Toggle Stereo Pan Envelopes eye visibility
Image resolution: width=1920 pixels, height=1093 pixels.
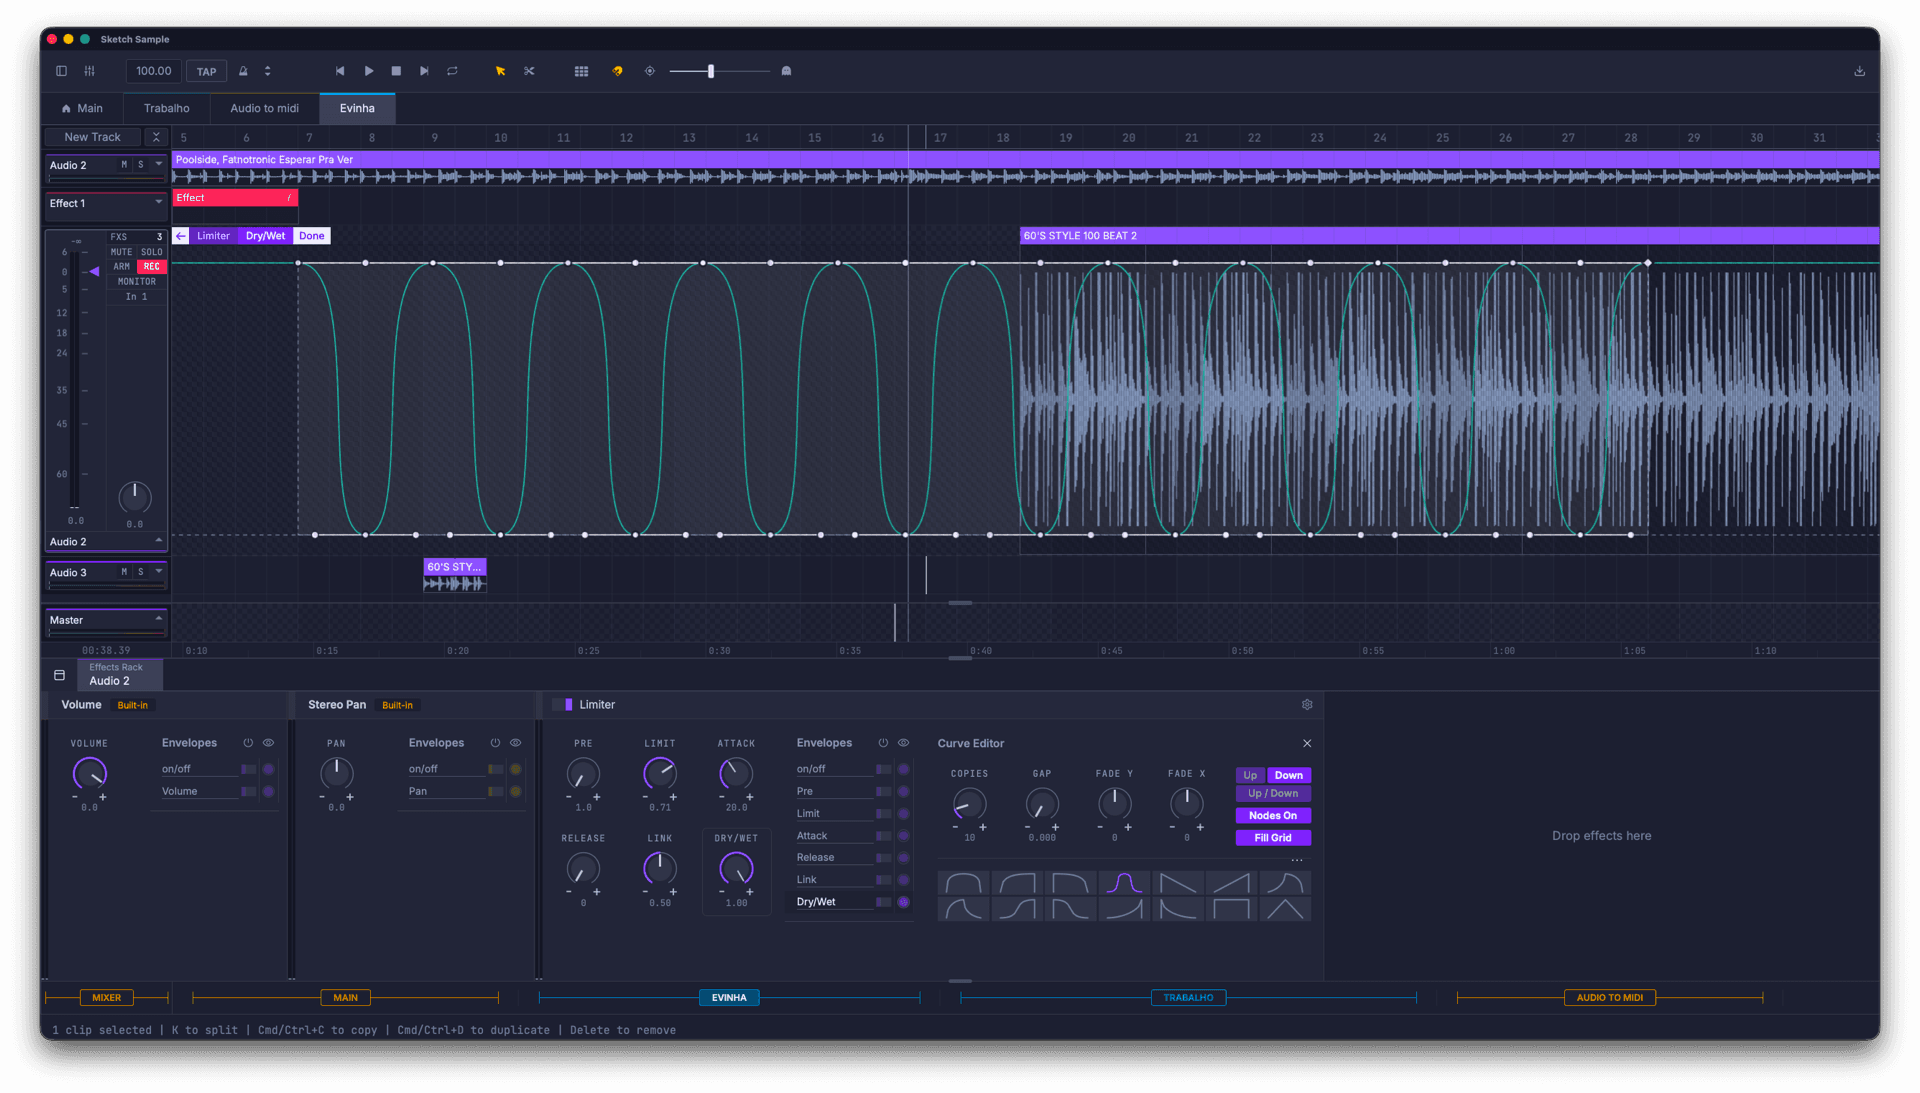click(x=515, y=743)
